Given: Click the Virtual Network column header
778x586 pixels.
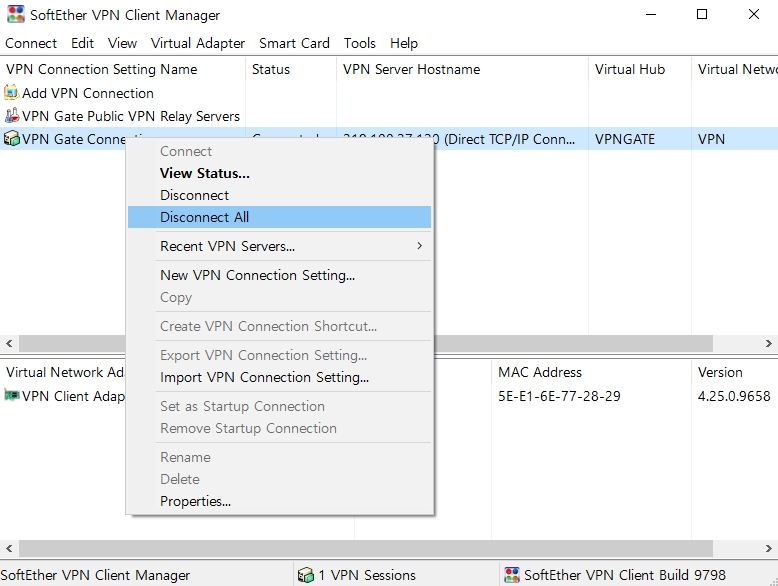Looking at the screenshot, I should [735, 69].
